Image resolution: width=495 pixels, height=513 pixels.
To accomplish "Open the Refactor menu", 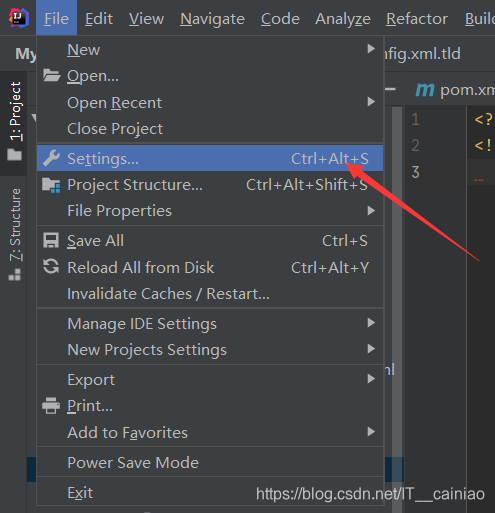I will click(x=417, y=19).
